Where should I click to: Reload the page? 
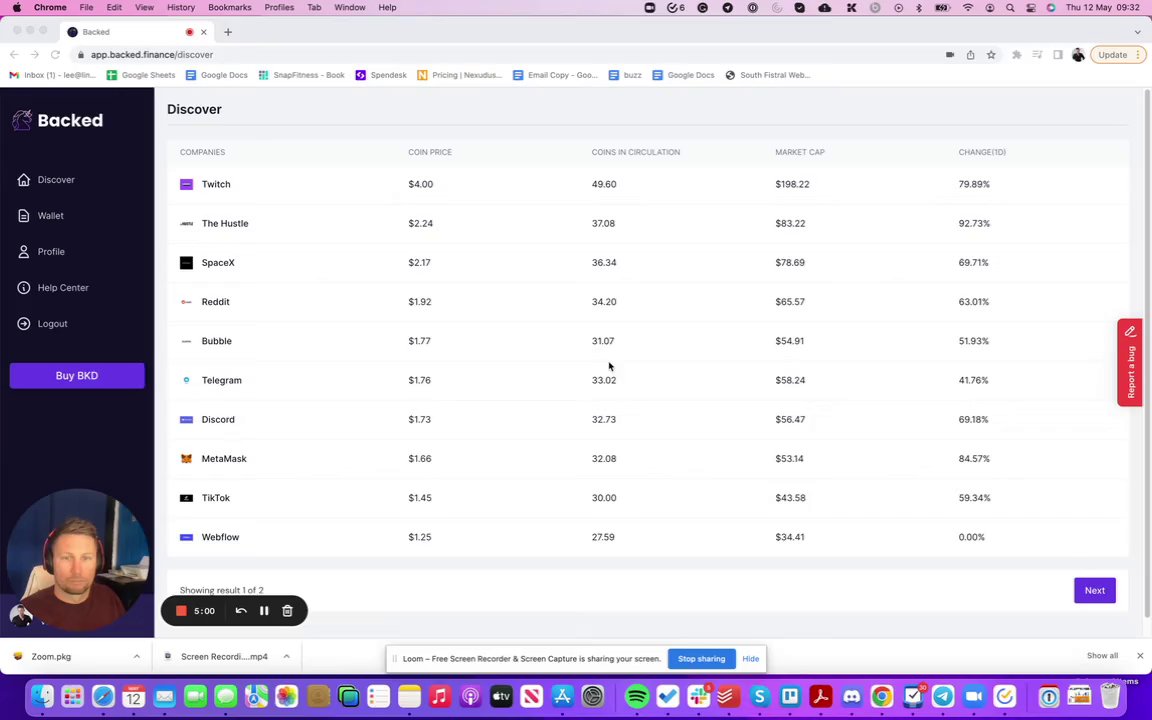55,55
